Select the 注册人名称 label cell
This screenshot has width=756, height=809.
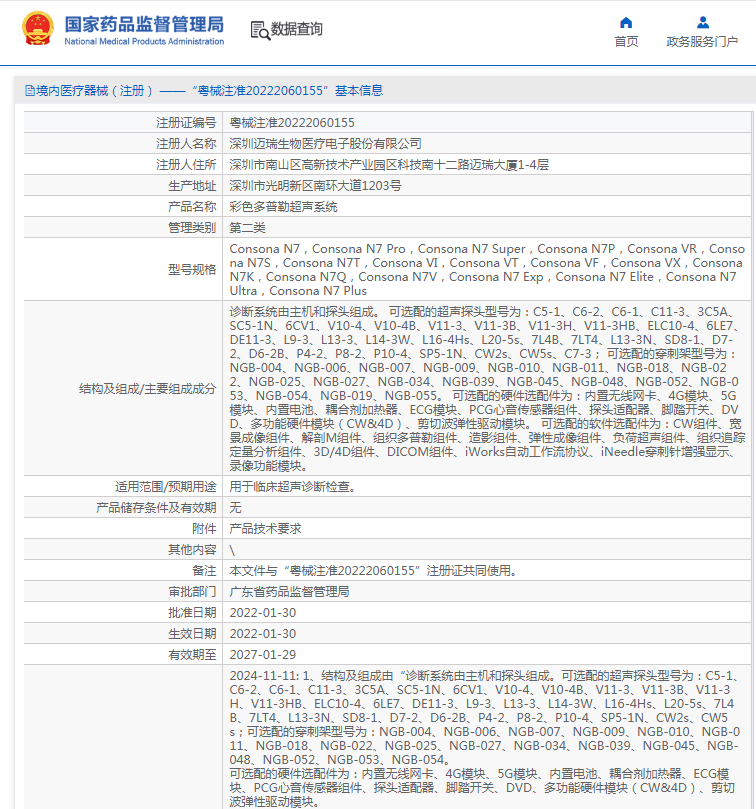click(123, 143)
